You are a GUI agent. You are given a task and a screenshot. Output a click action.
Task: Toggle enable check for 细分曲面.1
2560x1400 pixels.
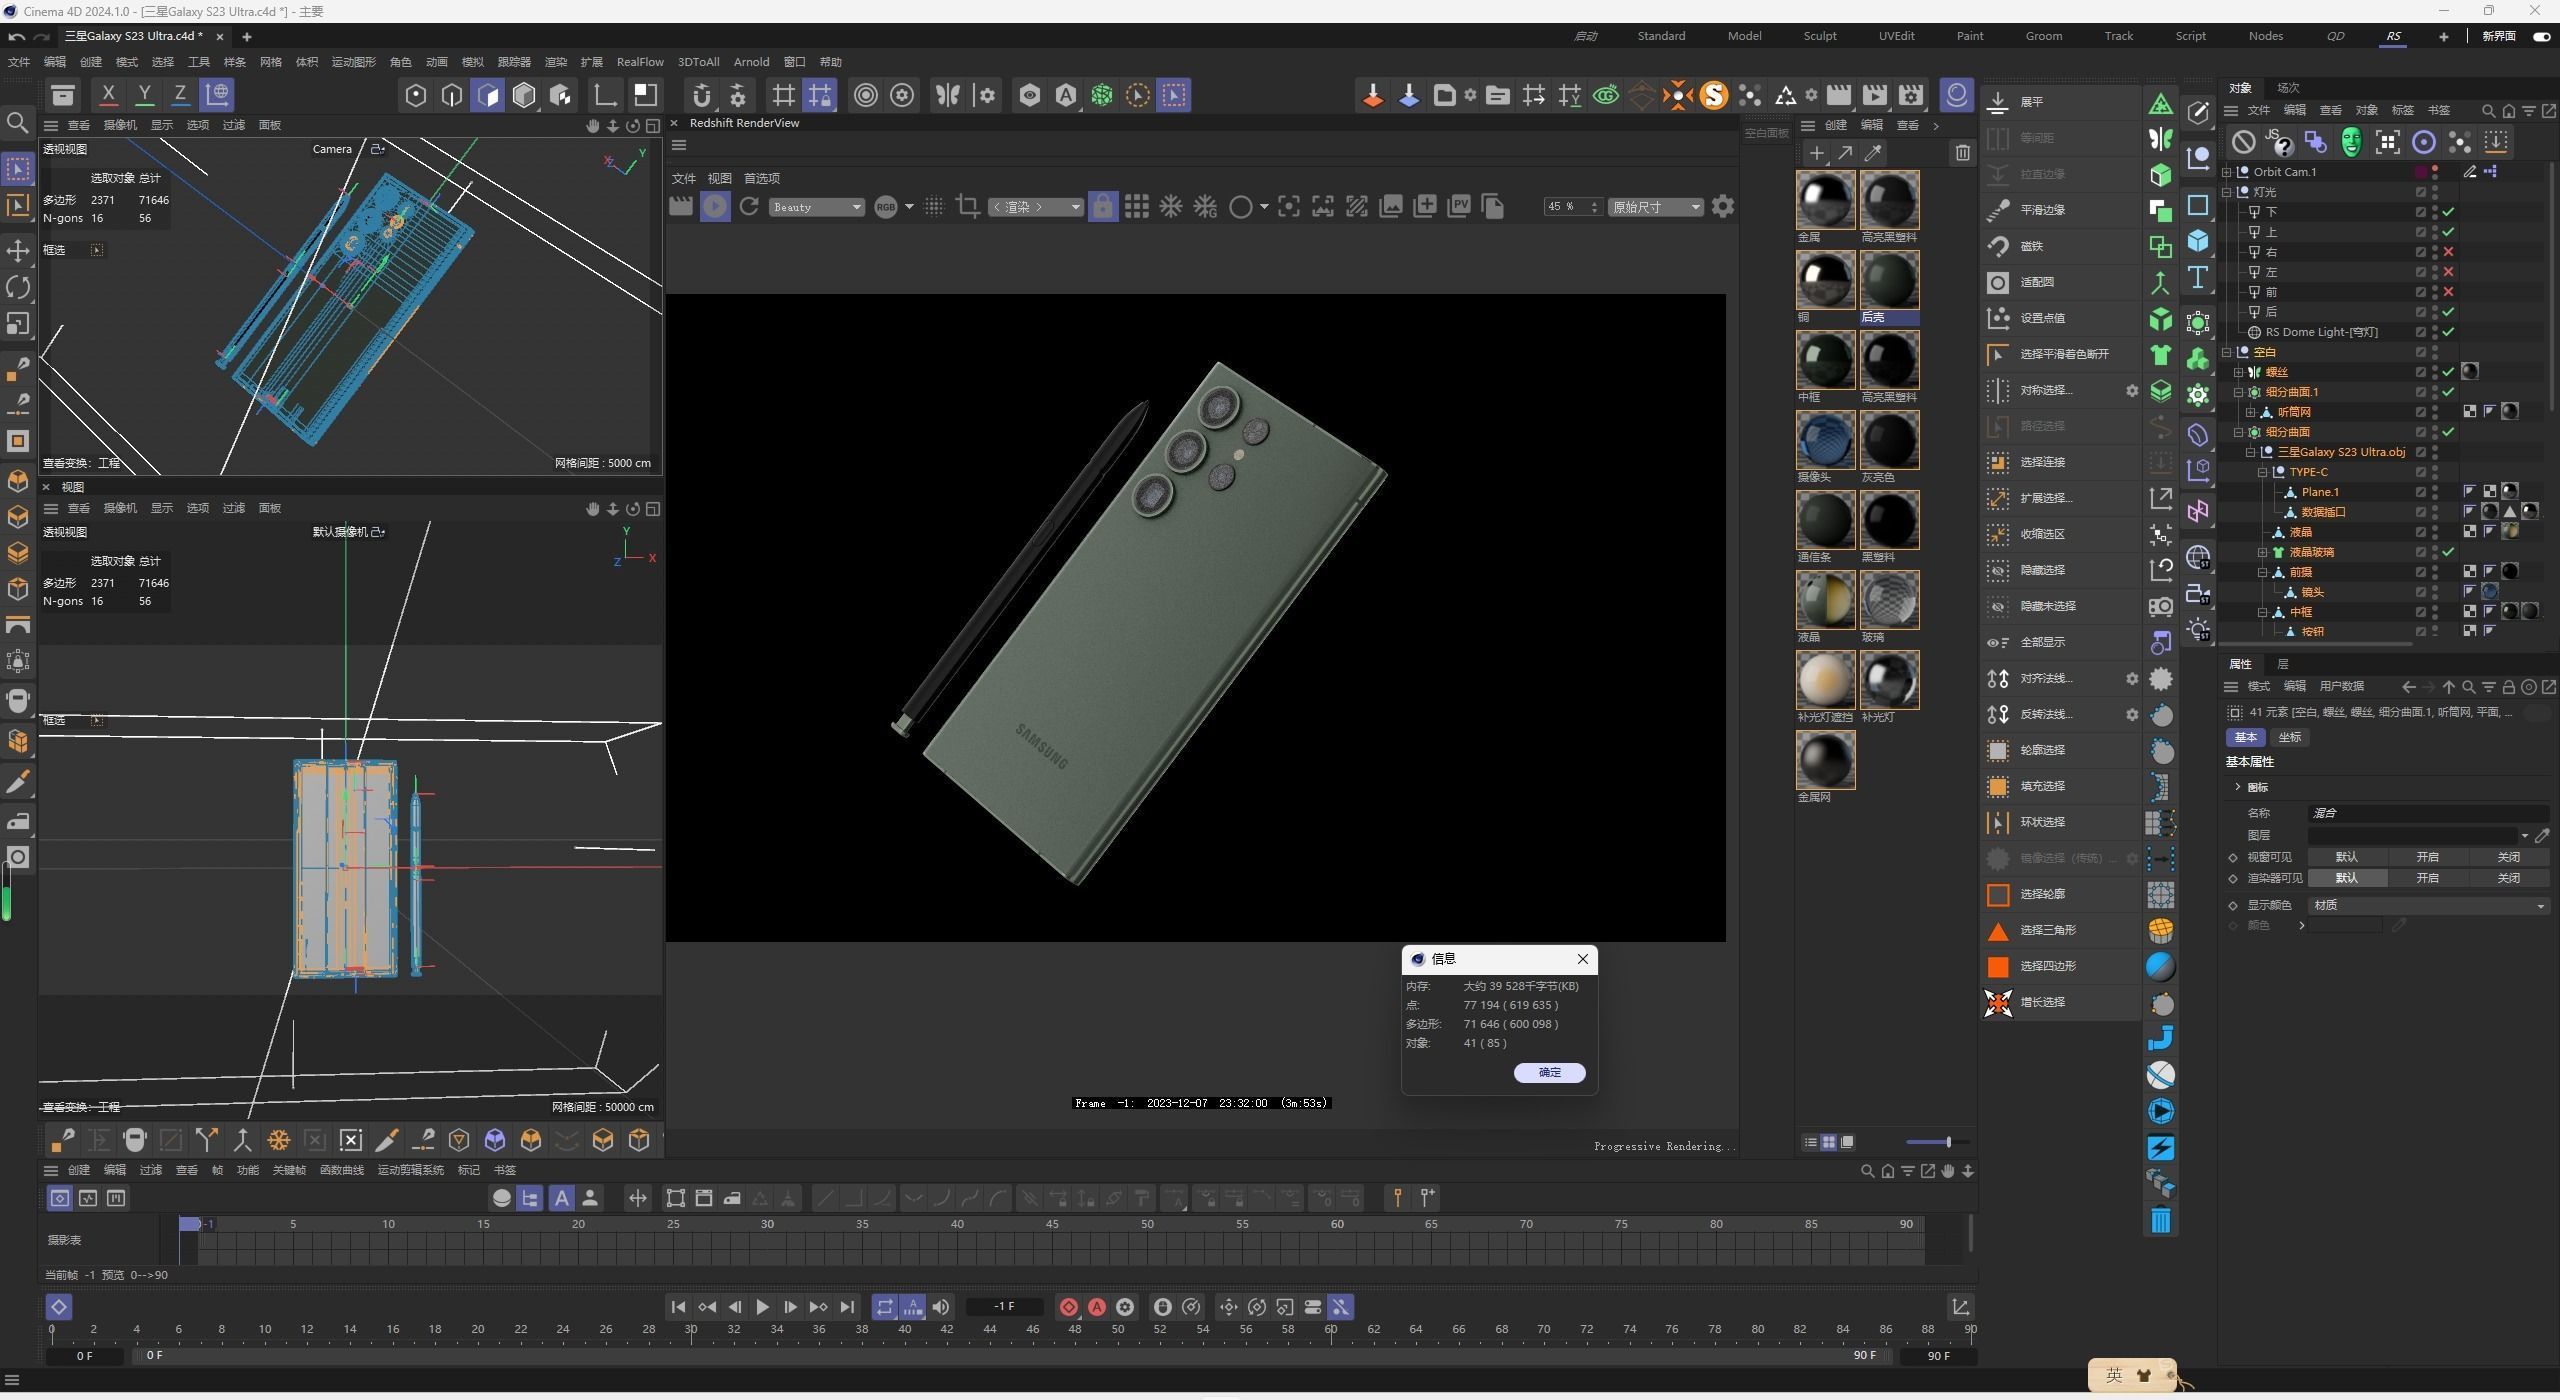pos(2448,392)
